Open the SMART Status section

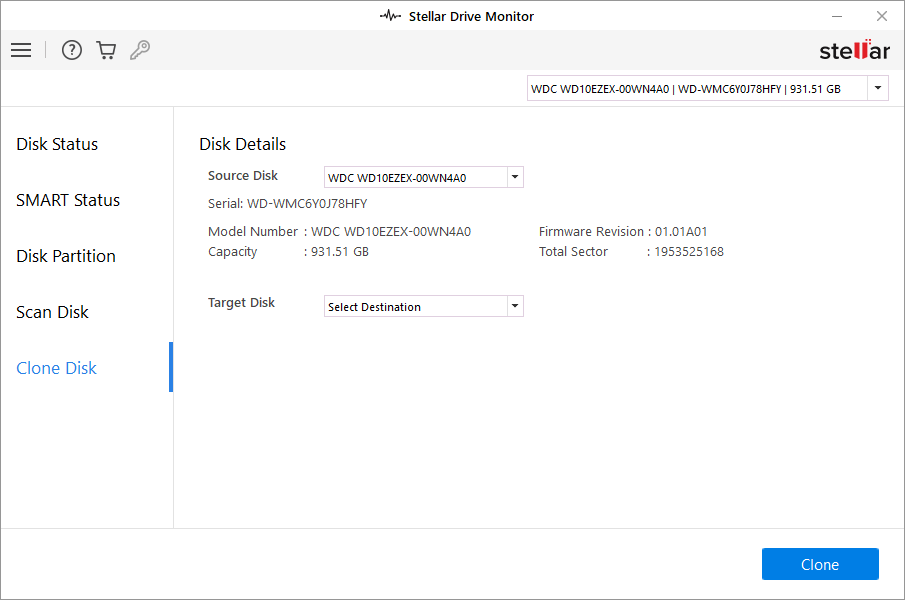(x=68, y=200)
